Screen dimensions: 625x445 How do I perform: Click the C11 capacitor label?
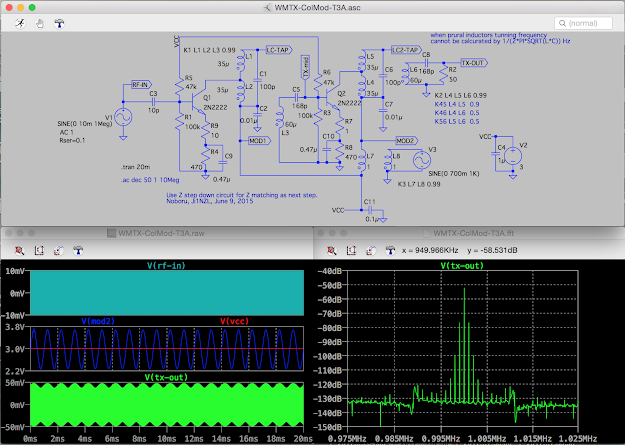click(x=369, y=202)
